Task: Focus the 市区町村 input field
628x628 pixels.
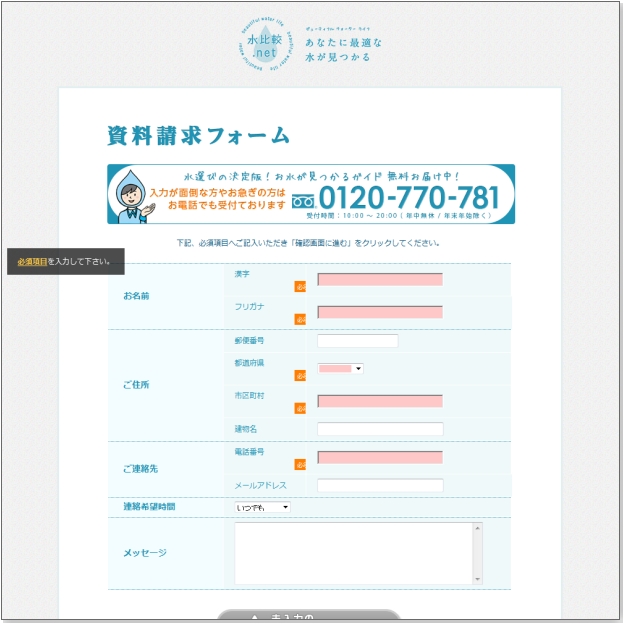Action: point(382,403)
